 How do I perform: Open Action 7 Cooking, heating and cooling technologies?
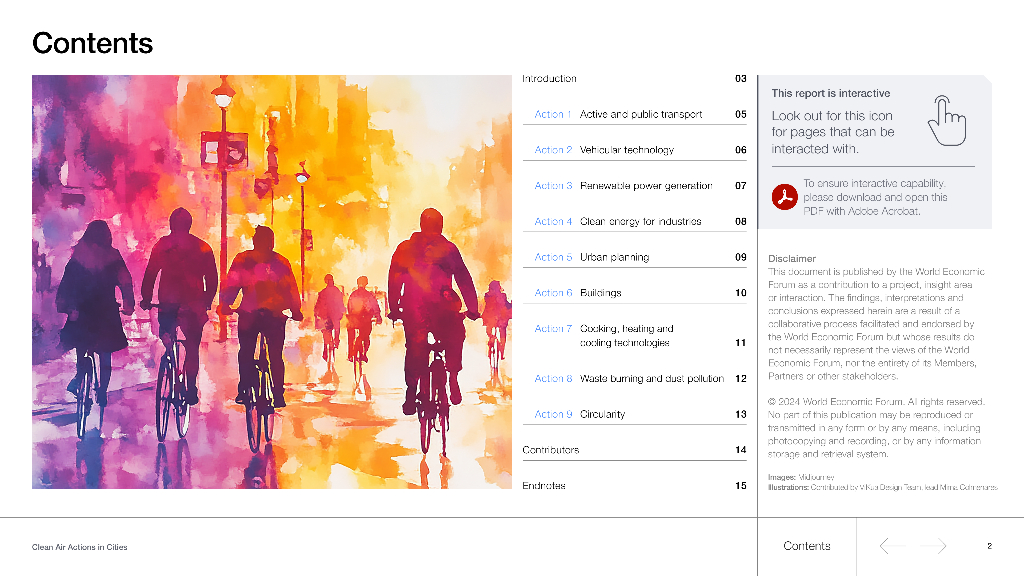634,336
